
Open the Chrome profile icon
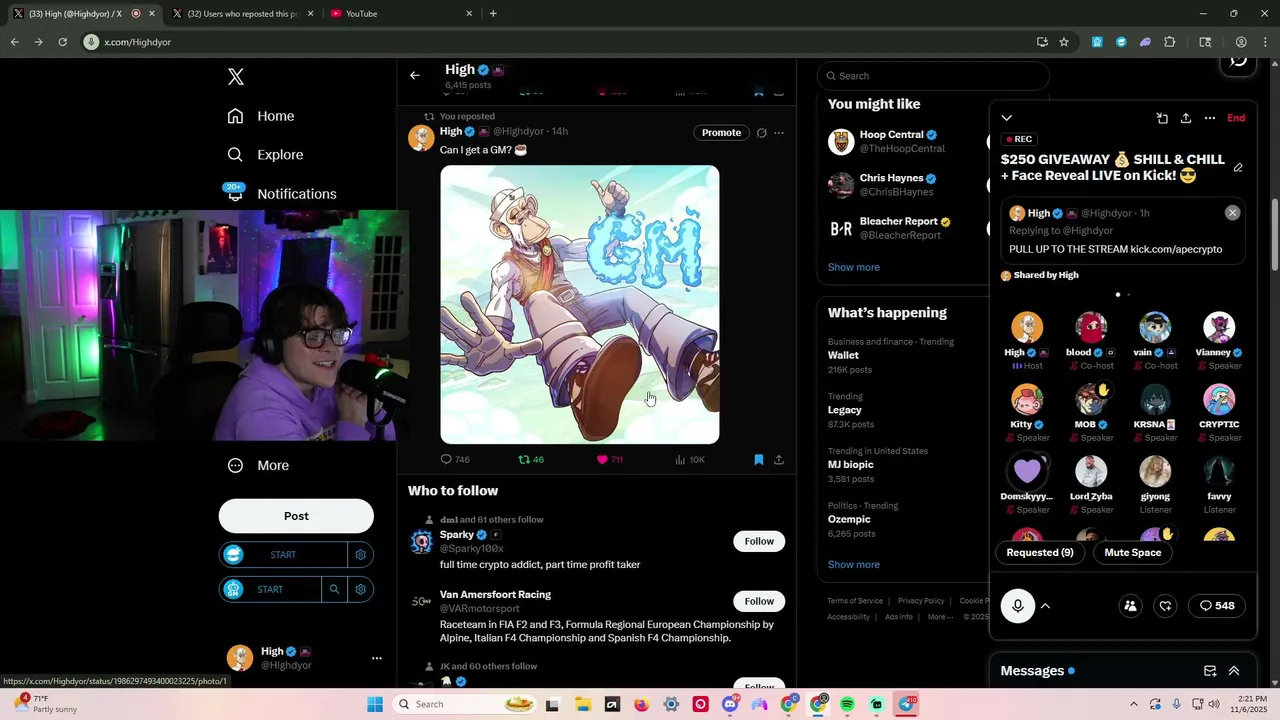click(x=1241, y=42)
